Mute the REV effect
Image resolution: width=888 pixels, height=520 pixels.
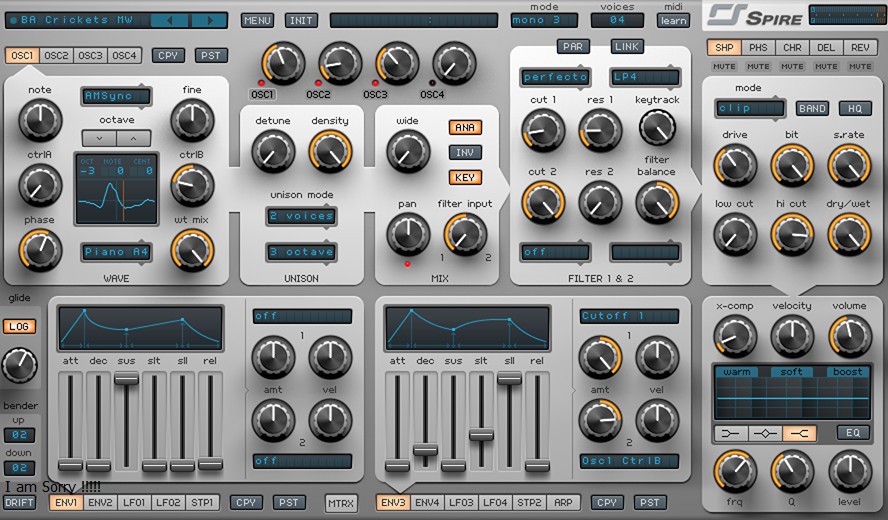coord(860,66)
